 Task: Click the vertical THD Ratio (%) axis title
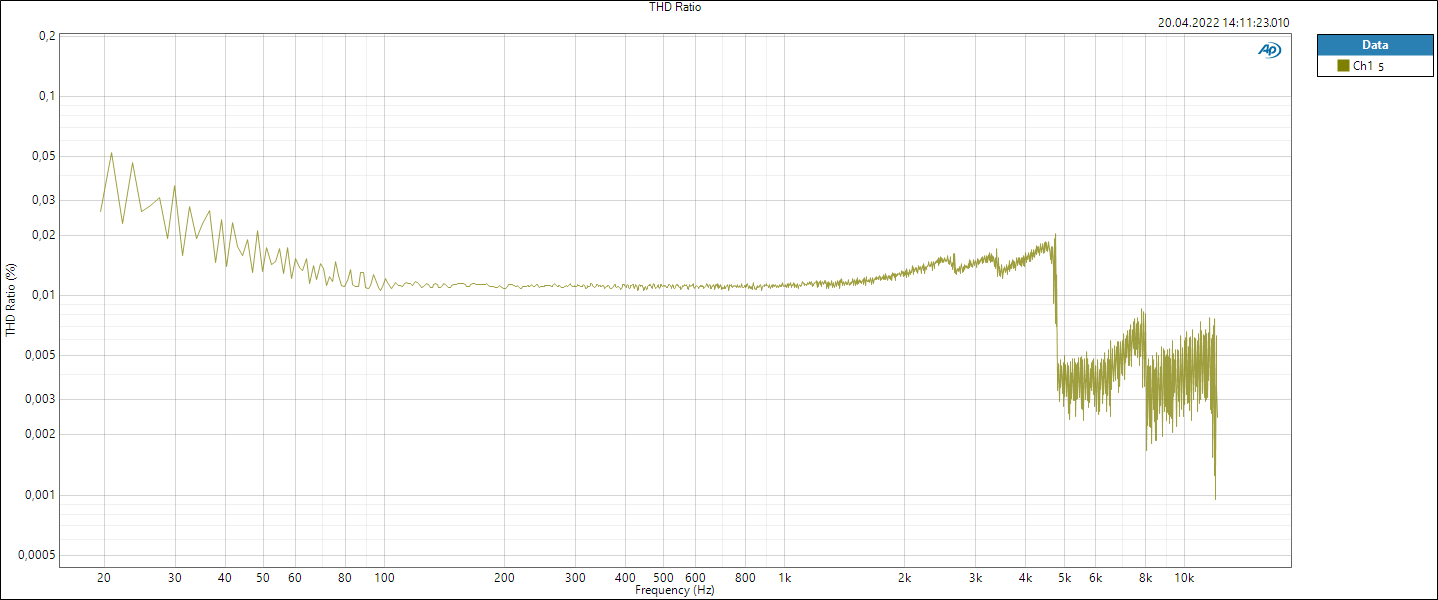(x=11, y=300)
